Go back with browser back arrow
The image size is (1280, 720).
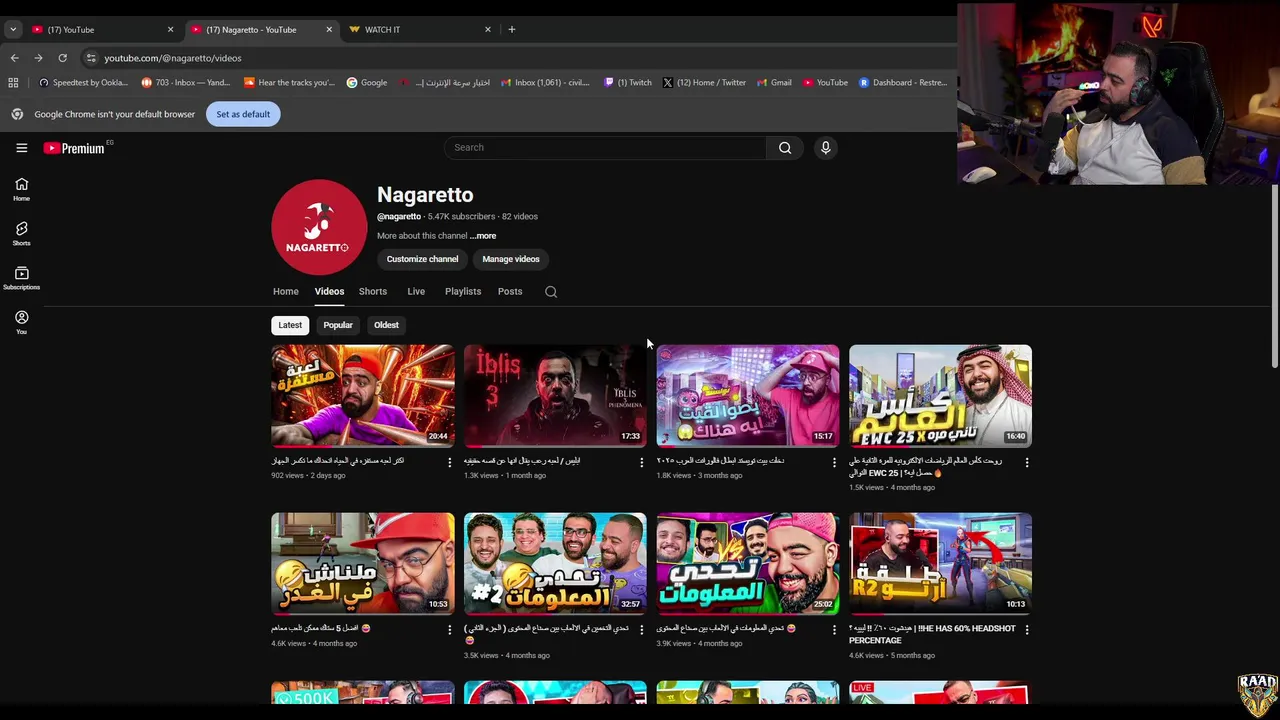coord(14,58)
